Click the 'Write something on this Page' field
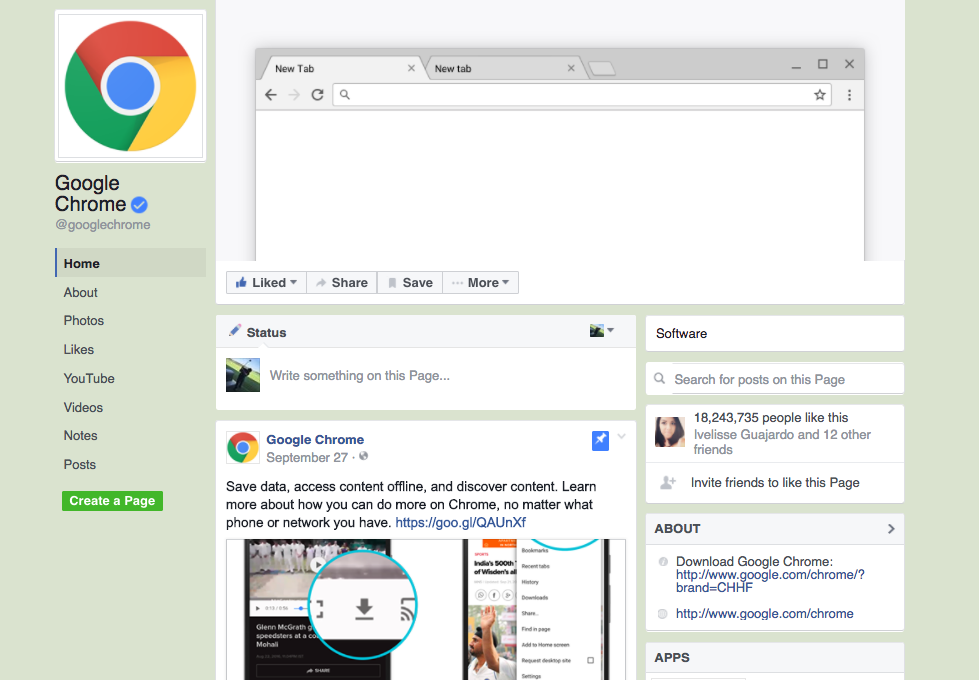 (x=359, y=375)
